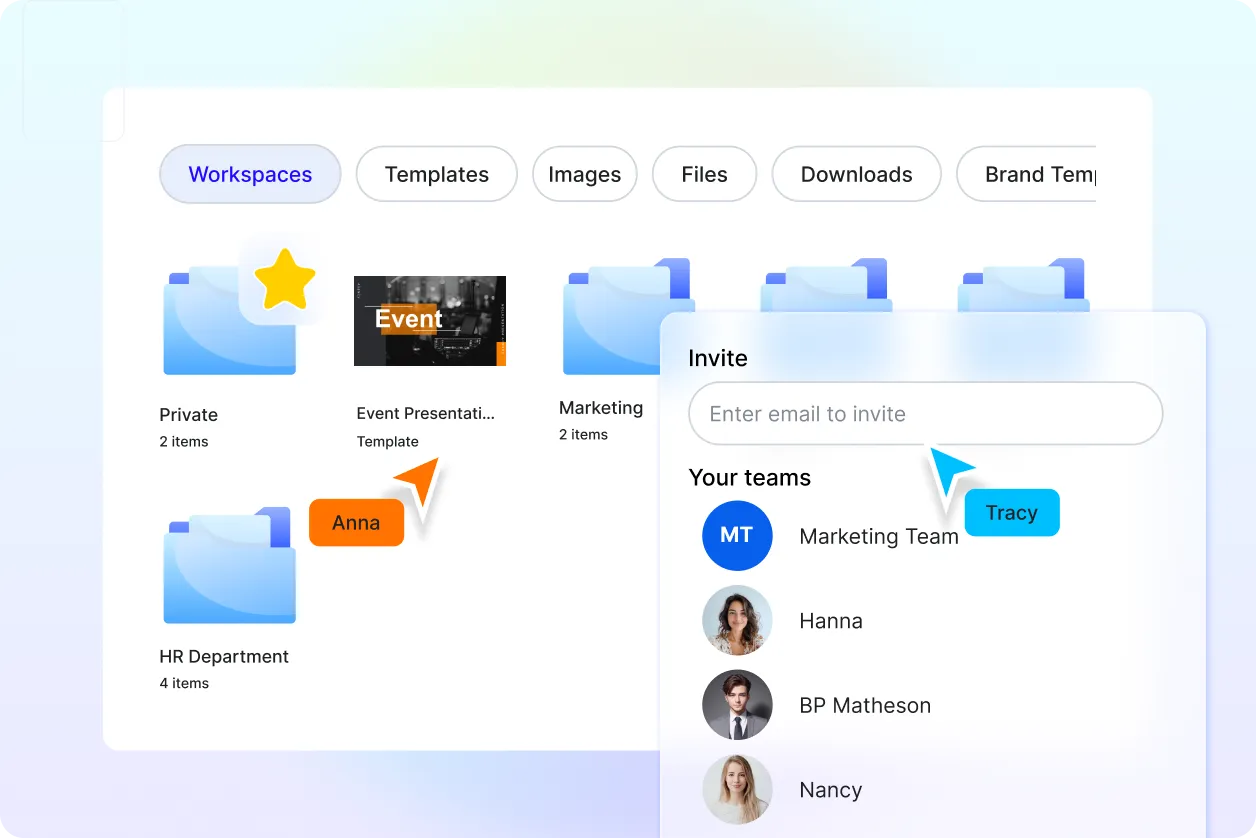
Task: Open the Images tab
Action: [584, 174]
